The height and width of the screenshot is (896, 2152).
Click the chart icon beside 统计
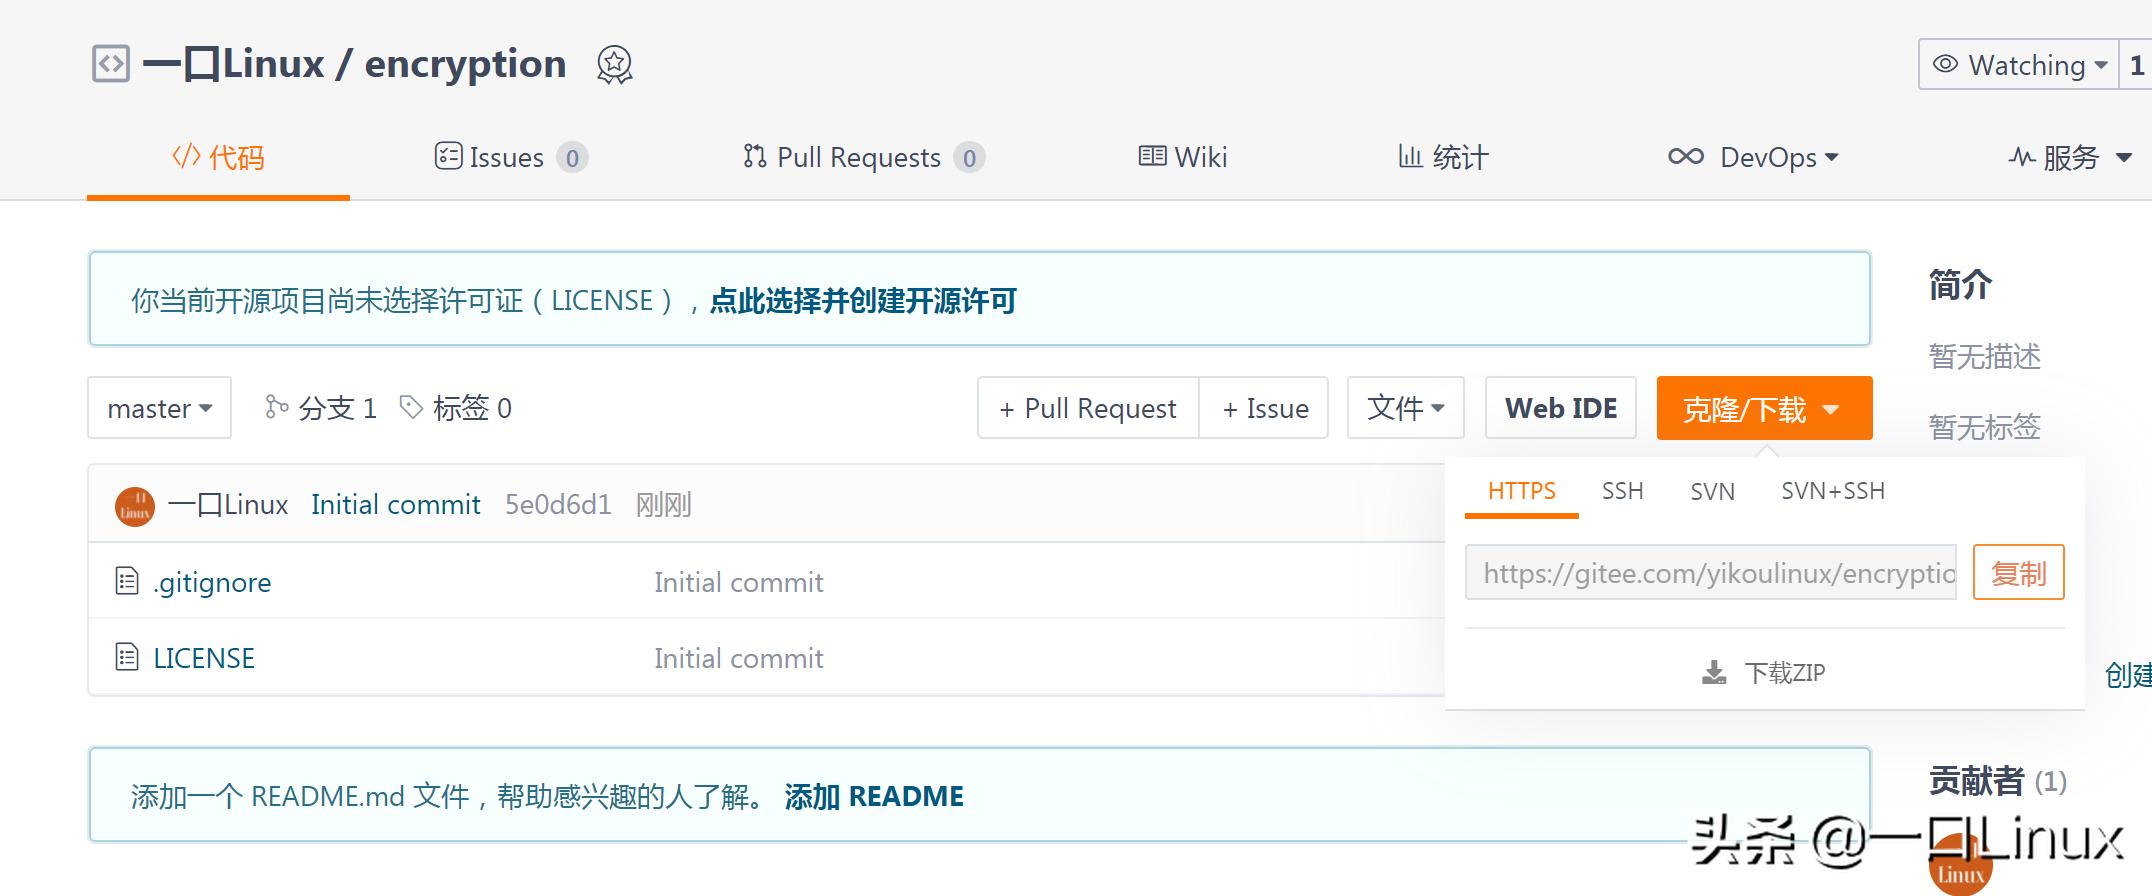tap(1410, 156)
